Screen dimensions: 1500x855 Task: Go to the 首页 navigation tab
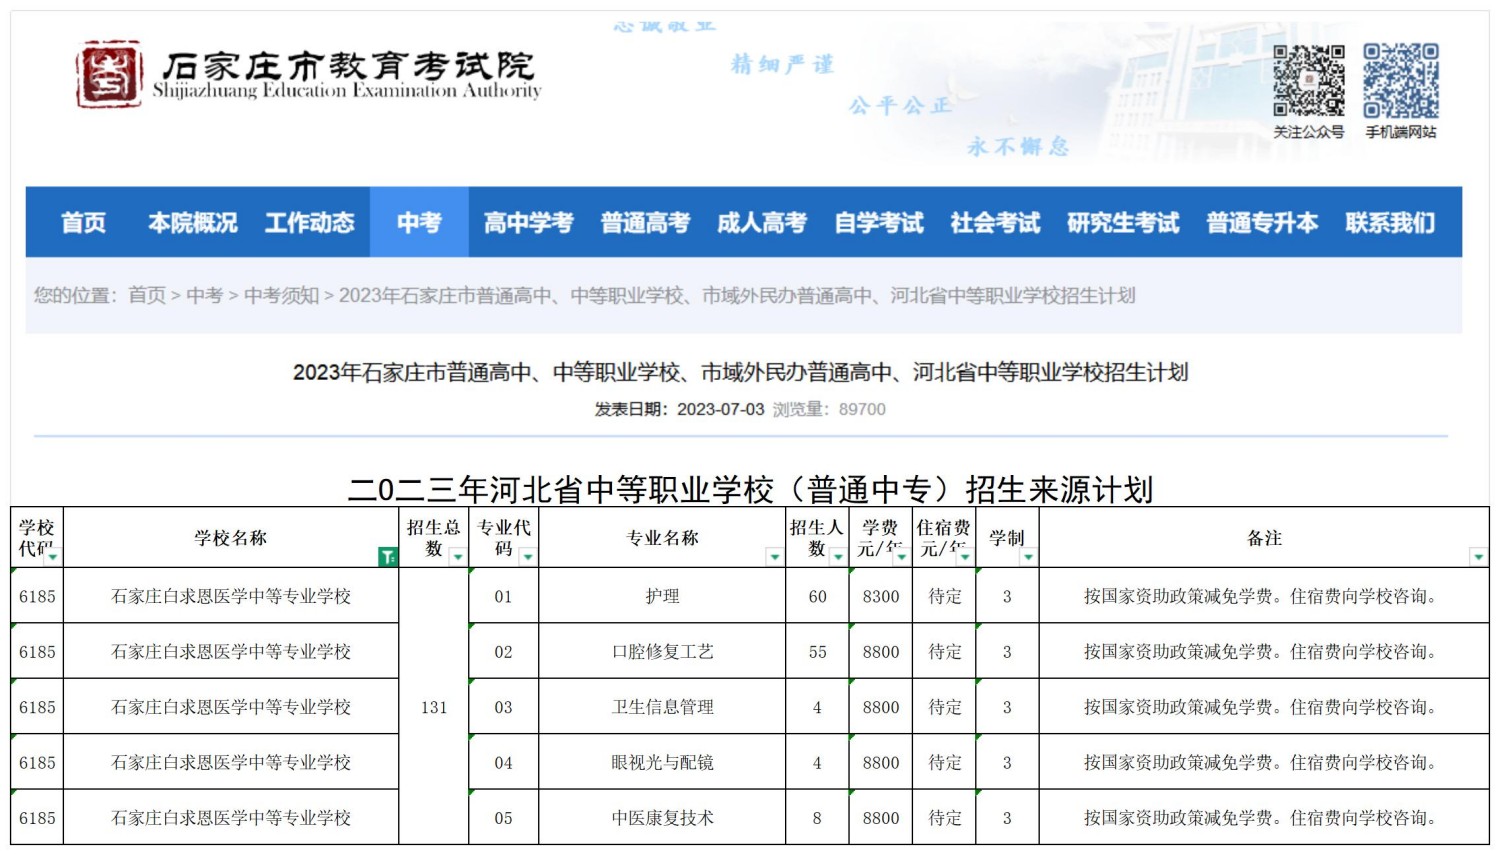[83, 222]
